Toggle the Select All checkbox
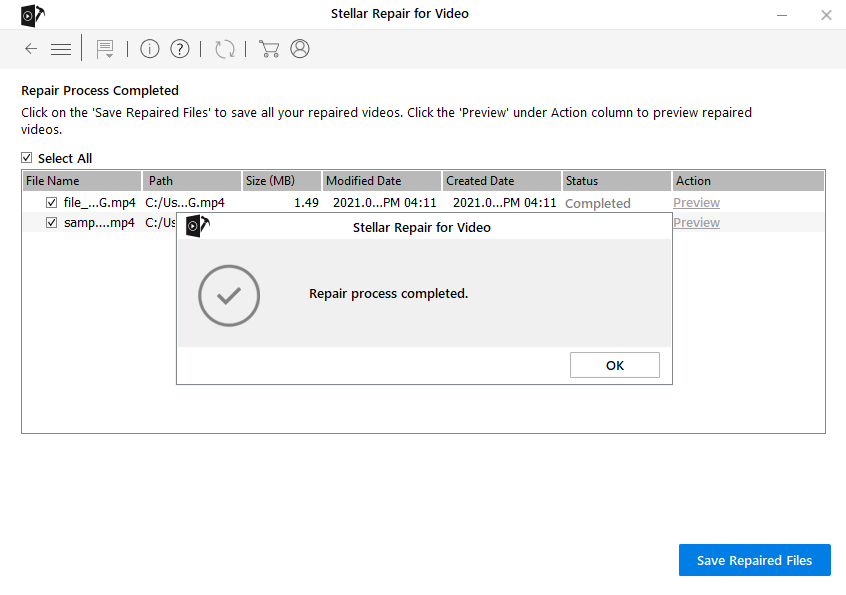846x595 pixels. point(26,158)
